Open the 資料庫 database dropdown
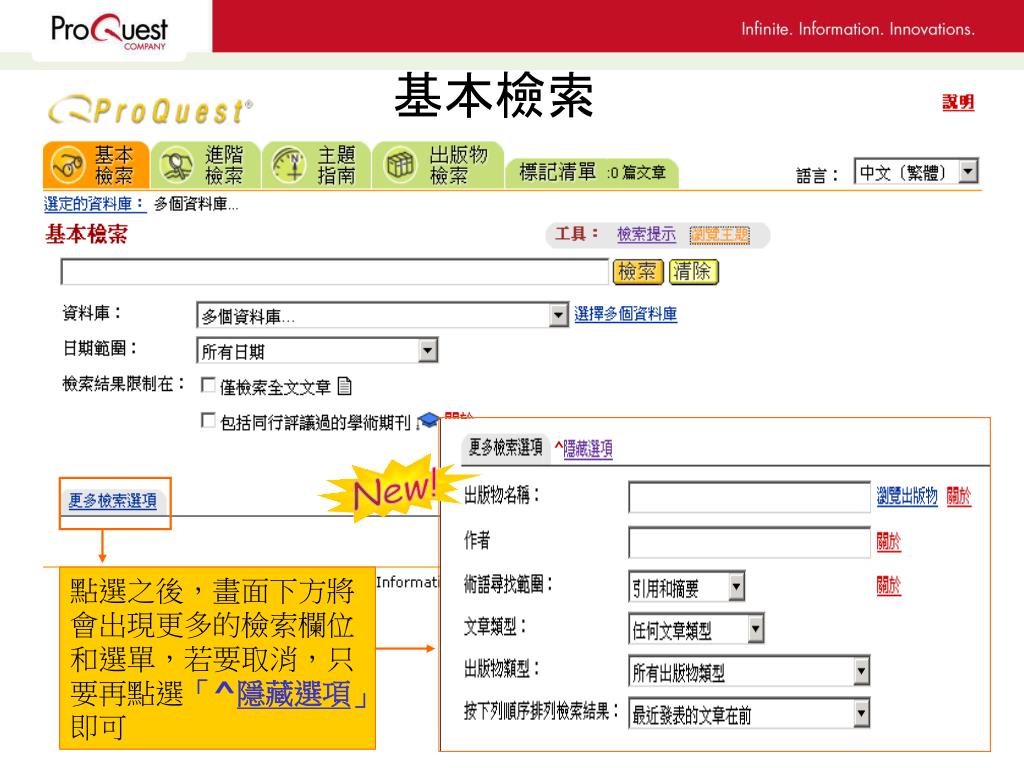 [382, 316]
